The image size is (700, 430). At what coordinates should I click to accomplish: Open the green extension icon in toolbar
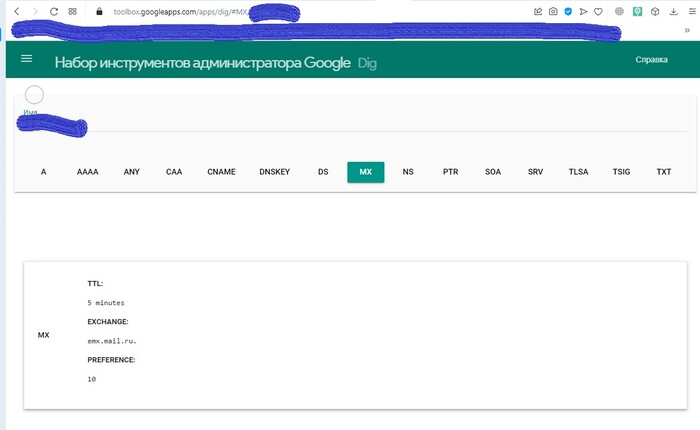click(638, 12)
